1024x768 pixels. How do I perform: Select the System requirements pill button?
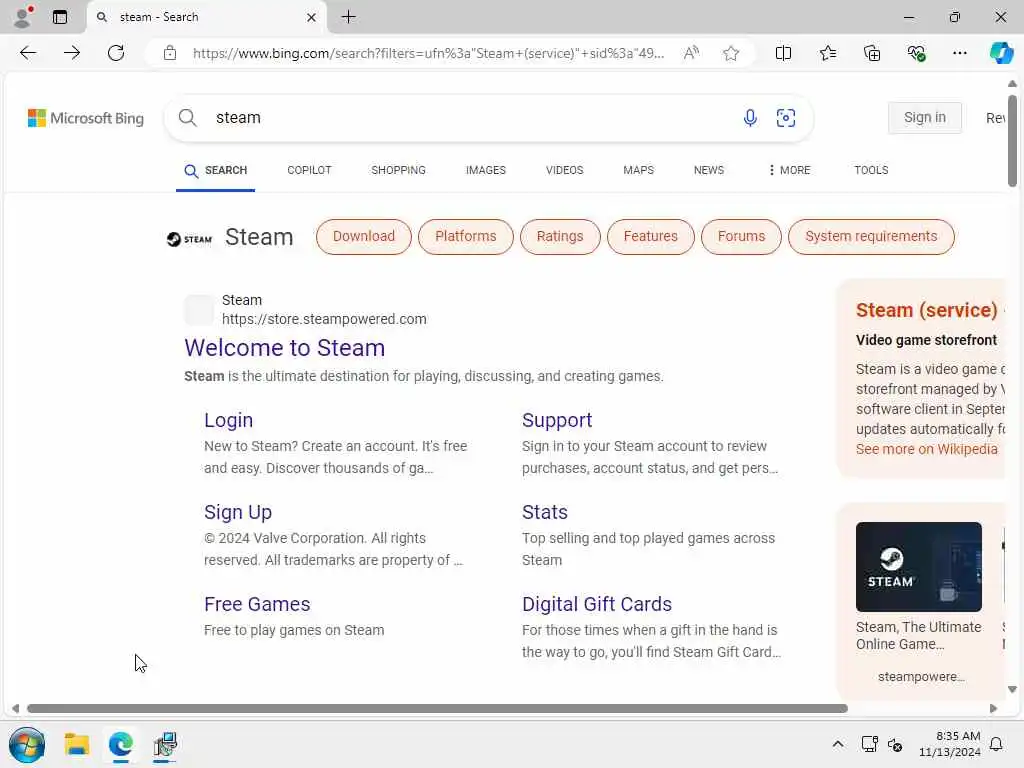871,236
